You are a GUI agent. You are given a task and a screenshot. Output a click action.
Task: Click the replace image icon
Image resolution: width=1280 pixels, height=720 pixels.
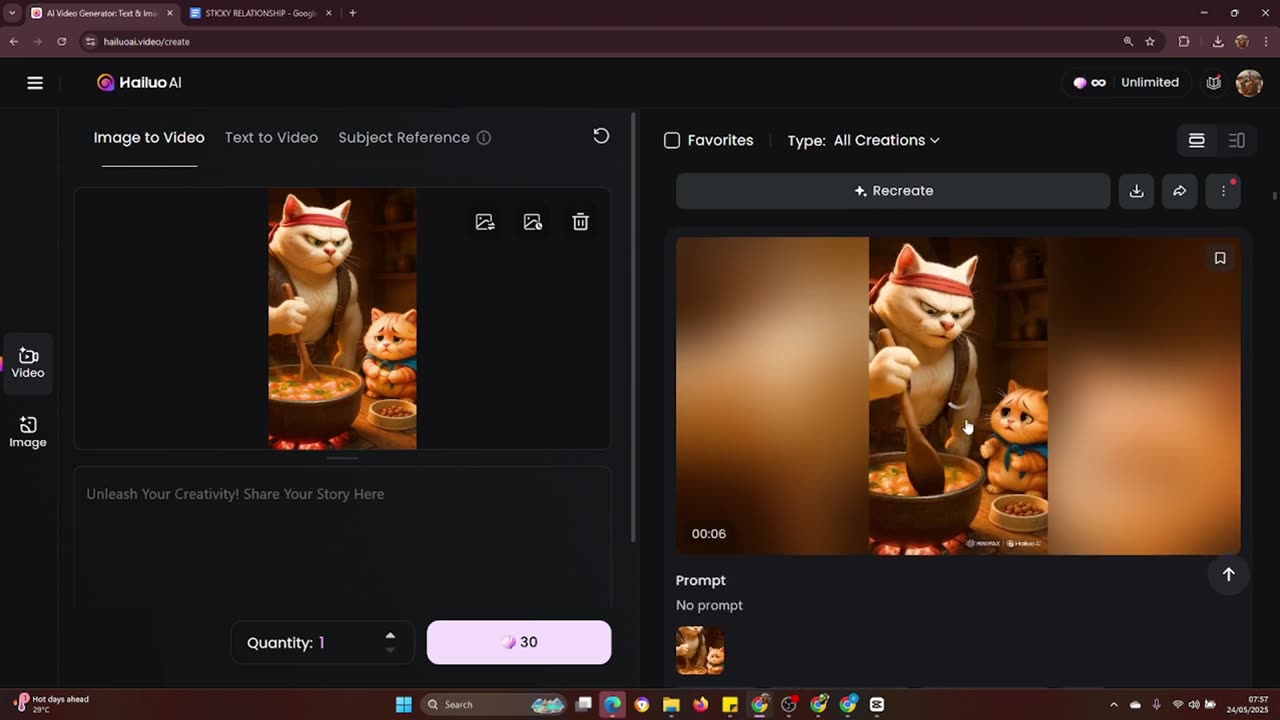coord(485,222)
